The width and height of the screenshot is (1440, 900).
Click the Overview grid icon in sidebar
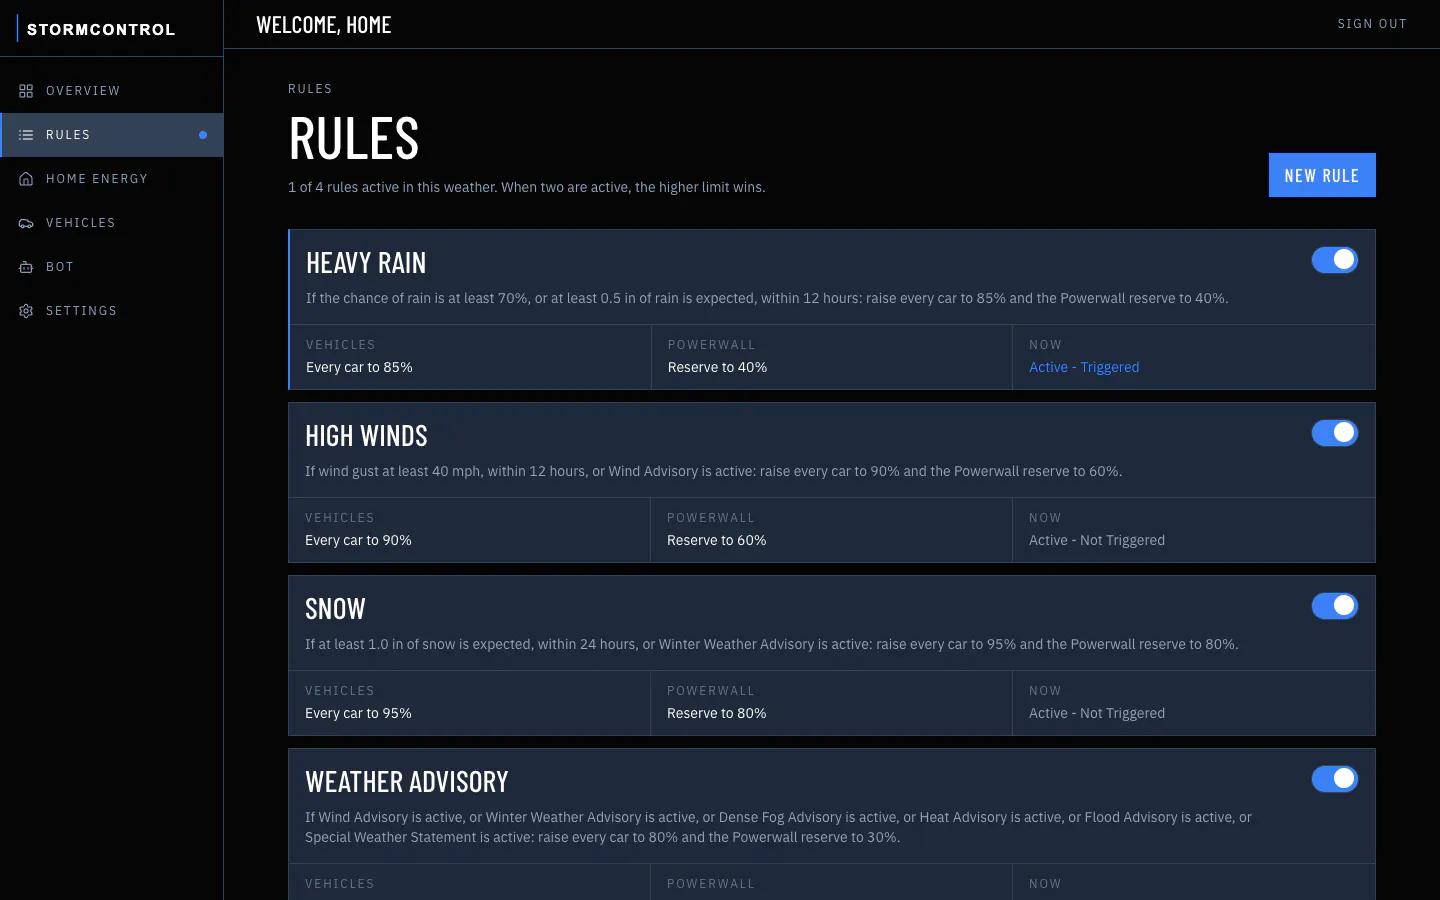click(26, 91)
